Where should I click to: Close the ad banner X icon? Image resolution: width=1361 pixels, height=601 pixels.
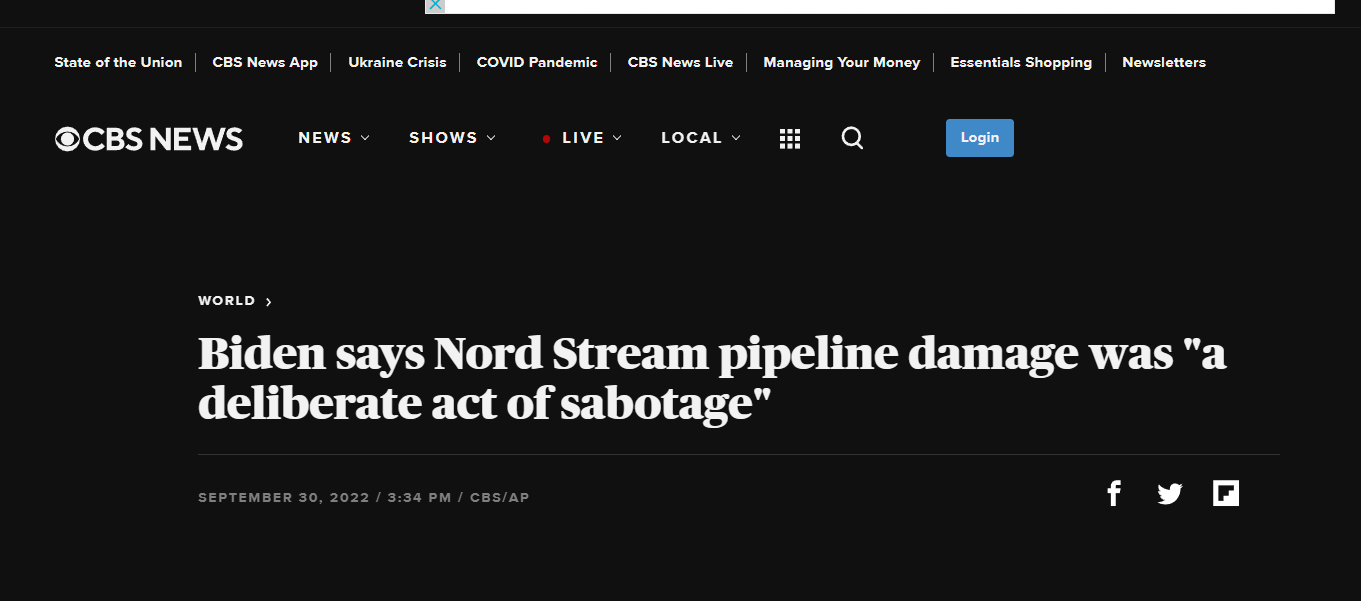tap(435, 5)
